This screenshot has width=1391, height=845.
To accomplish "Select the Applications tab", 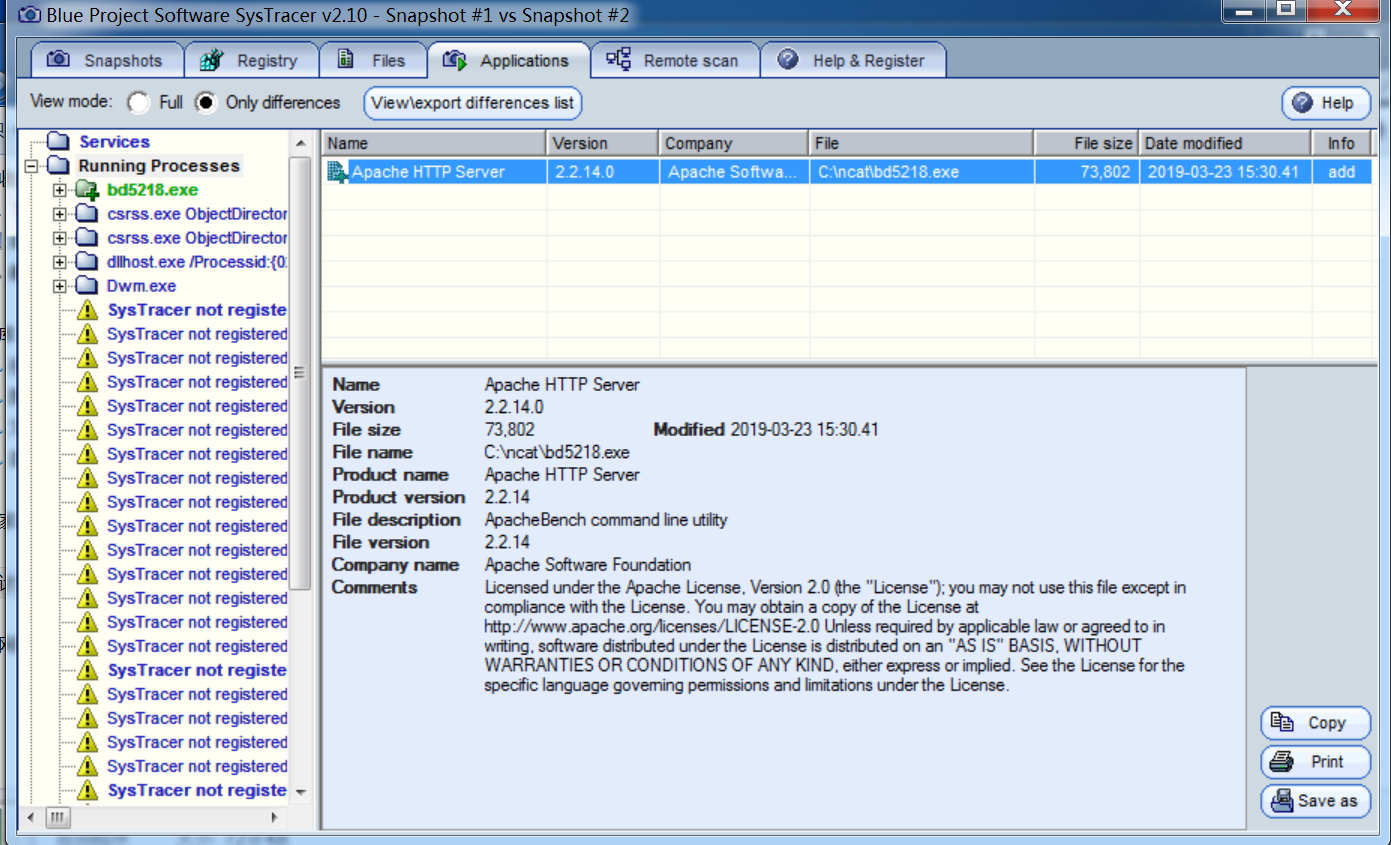I will coord(508,60).
